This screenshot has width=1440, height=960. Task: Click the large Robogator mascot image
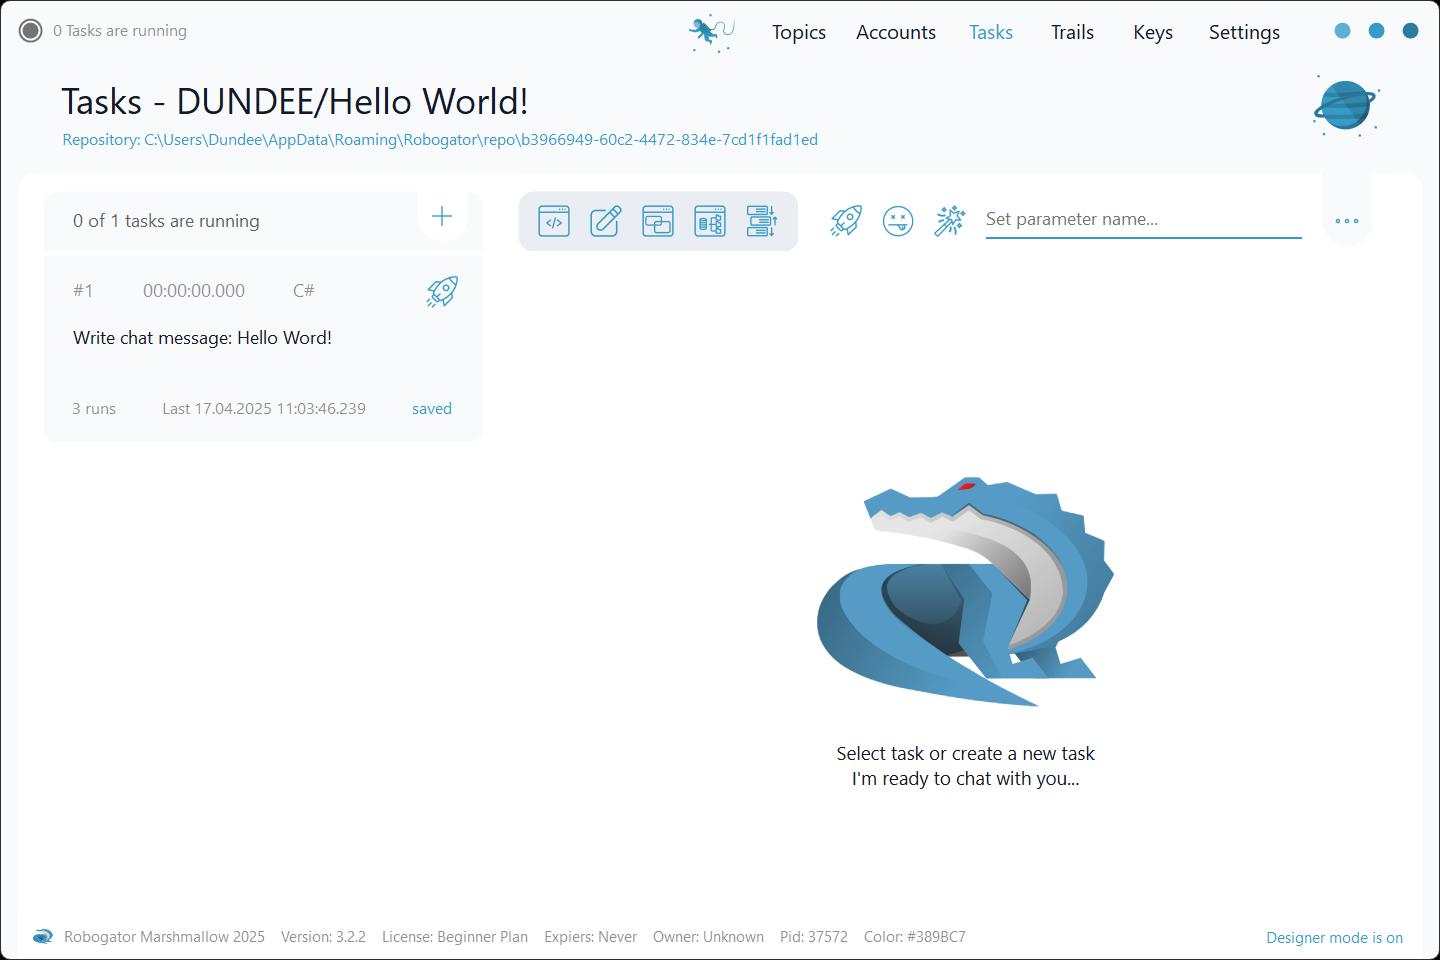pos(966,591)
